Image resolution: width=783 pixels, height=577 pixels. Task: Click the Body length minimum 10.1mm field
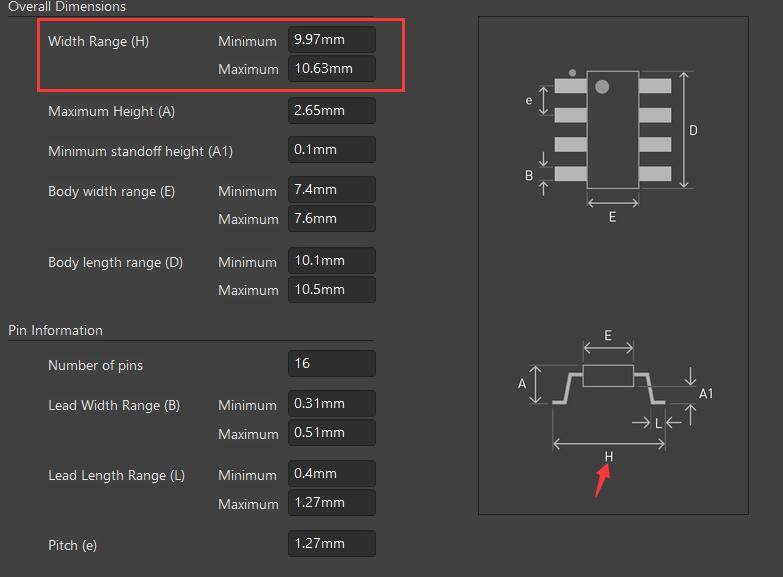[x=332, y=260]
